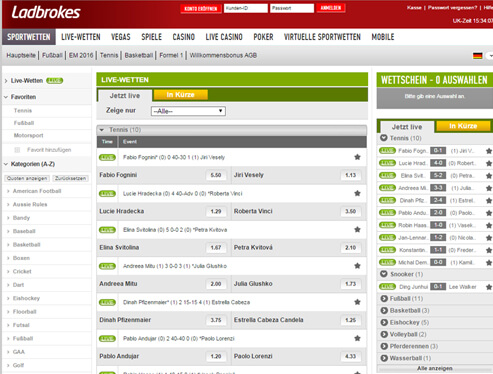The image size is (493, 374).
Task: Click sidebar star for Ding Junhui snooker match
Action: tap(489, 287)
